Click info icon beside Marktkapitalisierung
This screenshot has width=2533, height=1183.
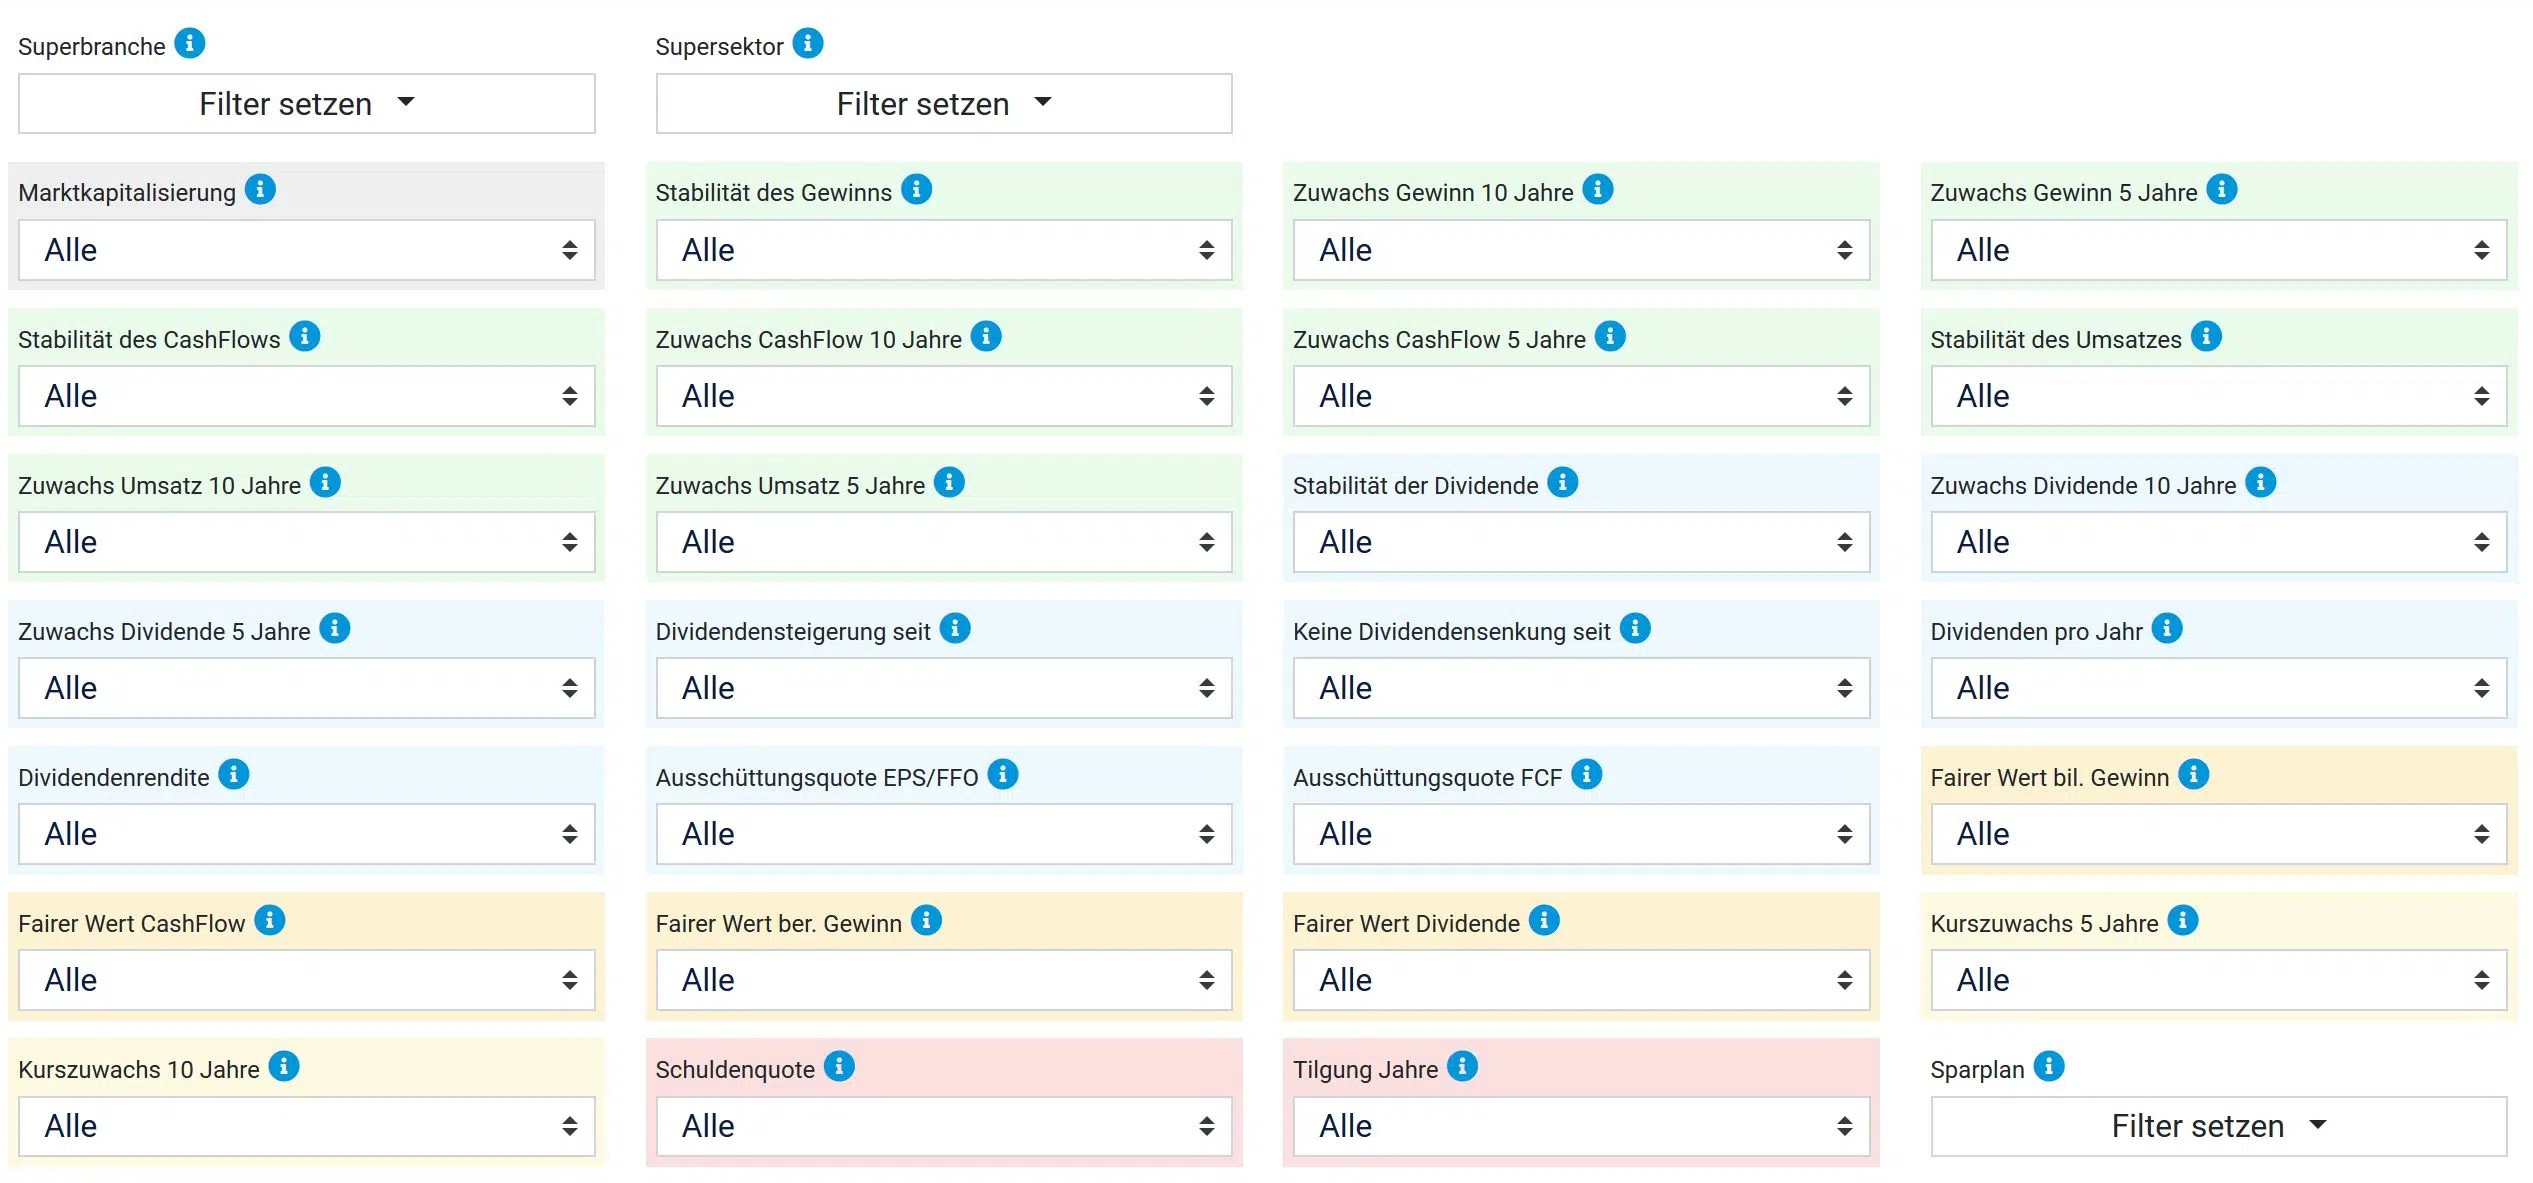point(260,189)
